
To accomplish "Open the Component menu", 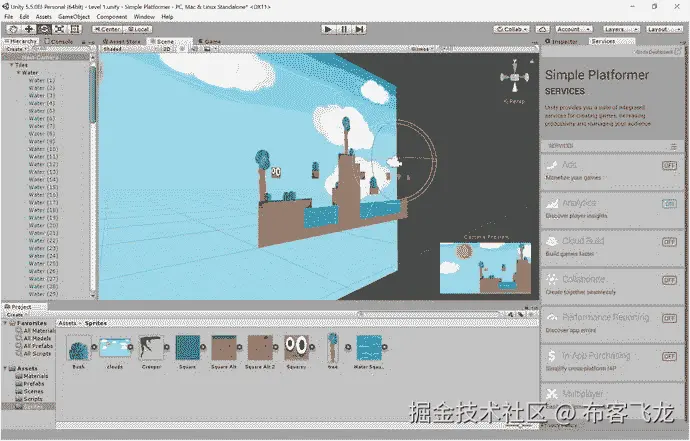I will [112, 17].
